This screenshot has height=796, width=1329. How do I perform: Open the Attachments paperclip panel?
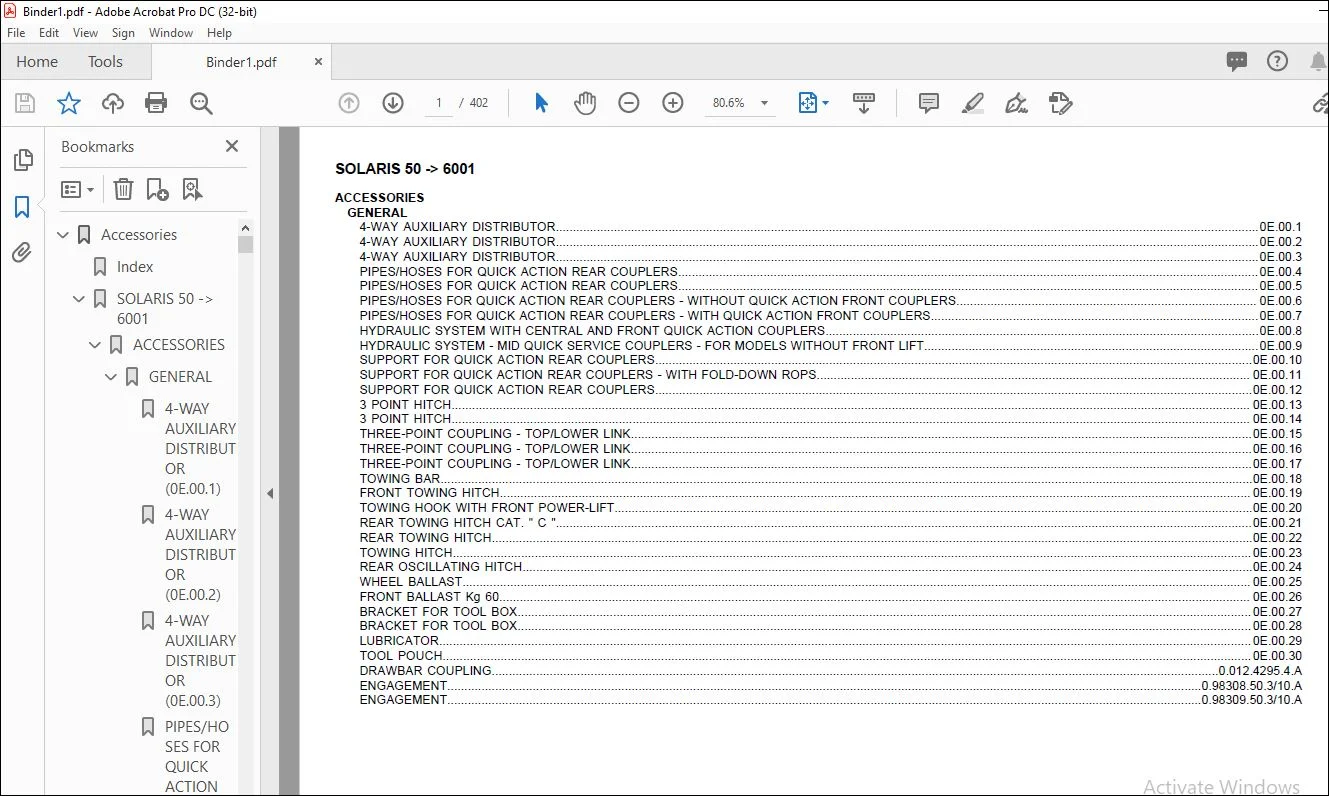[x=22, y=253]
